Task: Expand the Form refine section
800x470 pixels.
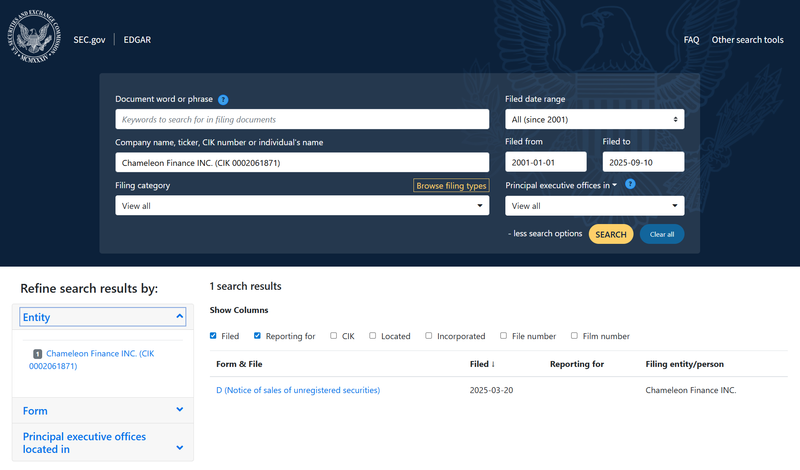Action: (x=103, y=411)
